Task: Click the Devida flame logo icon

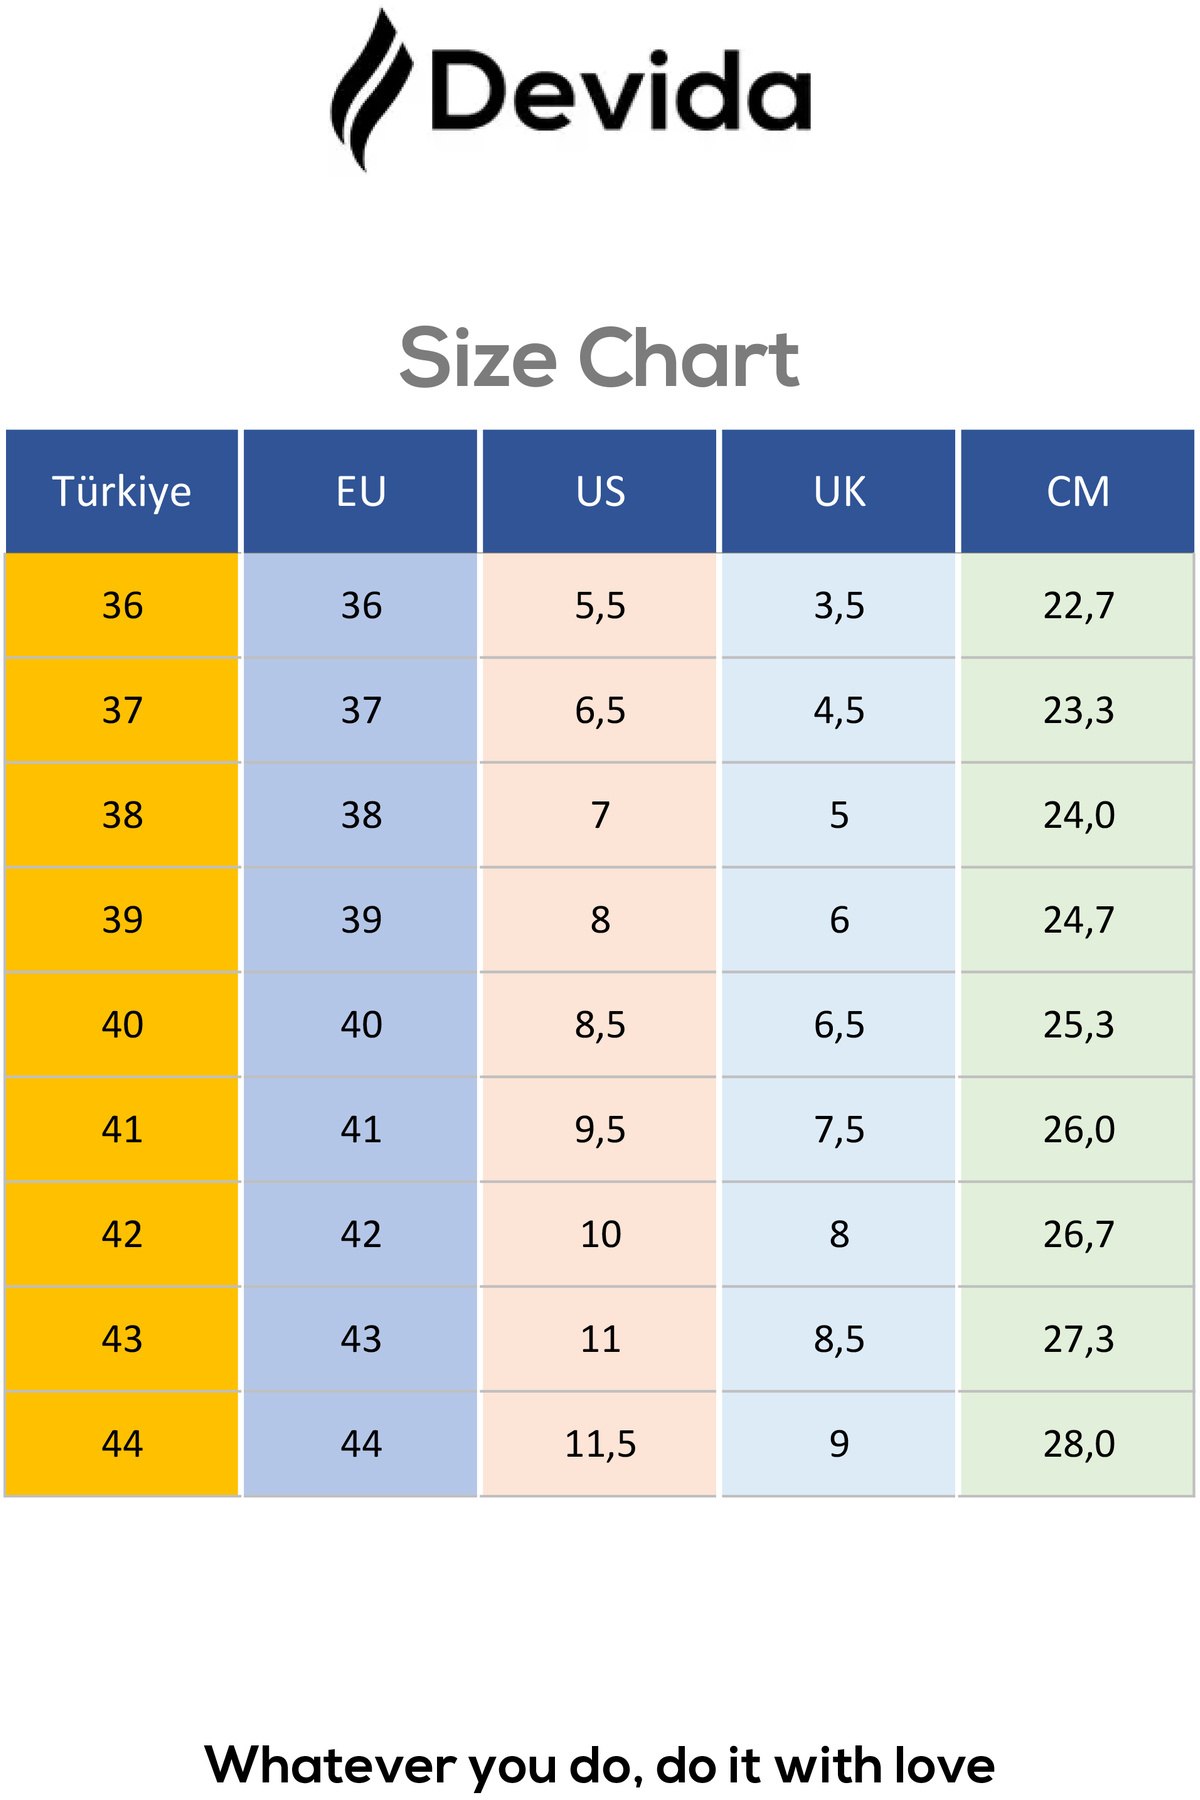Action: click(370, 92)
